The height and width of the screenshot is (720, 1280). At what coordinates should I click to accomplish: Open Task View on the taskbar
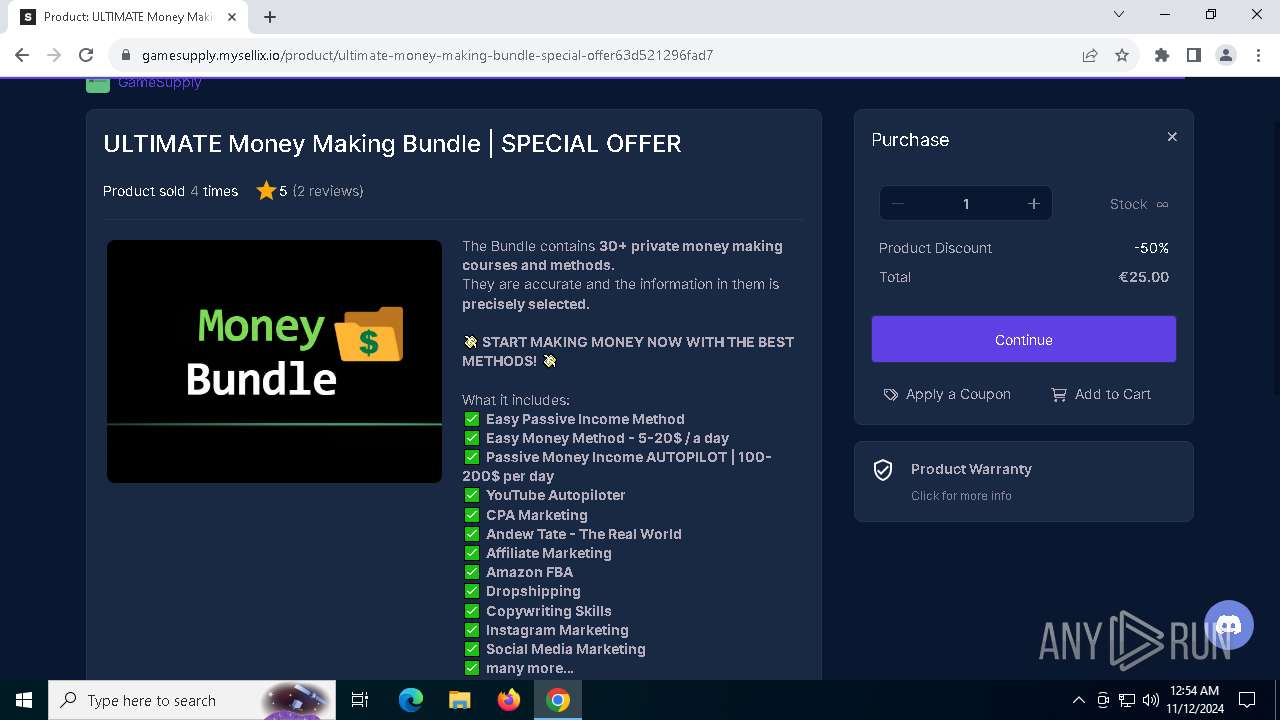[x=360, y=700]
